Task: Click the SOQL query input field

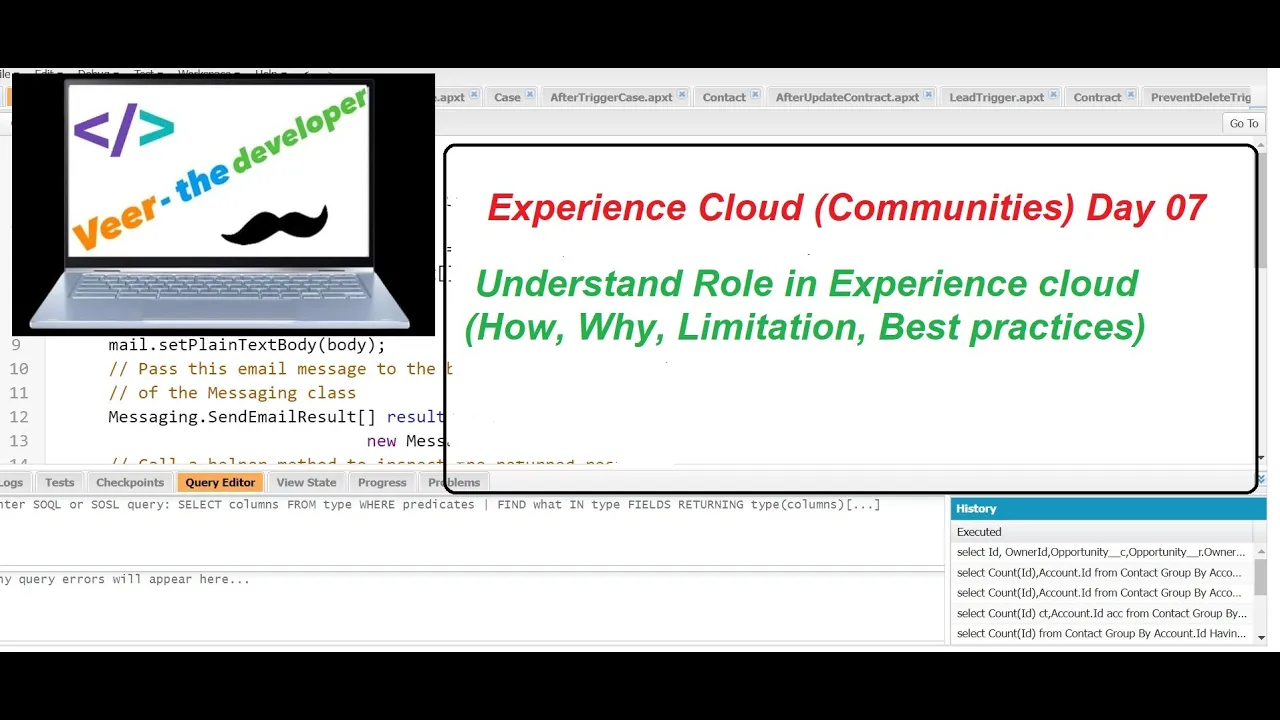Action: coord(472,530)
